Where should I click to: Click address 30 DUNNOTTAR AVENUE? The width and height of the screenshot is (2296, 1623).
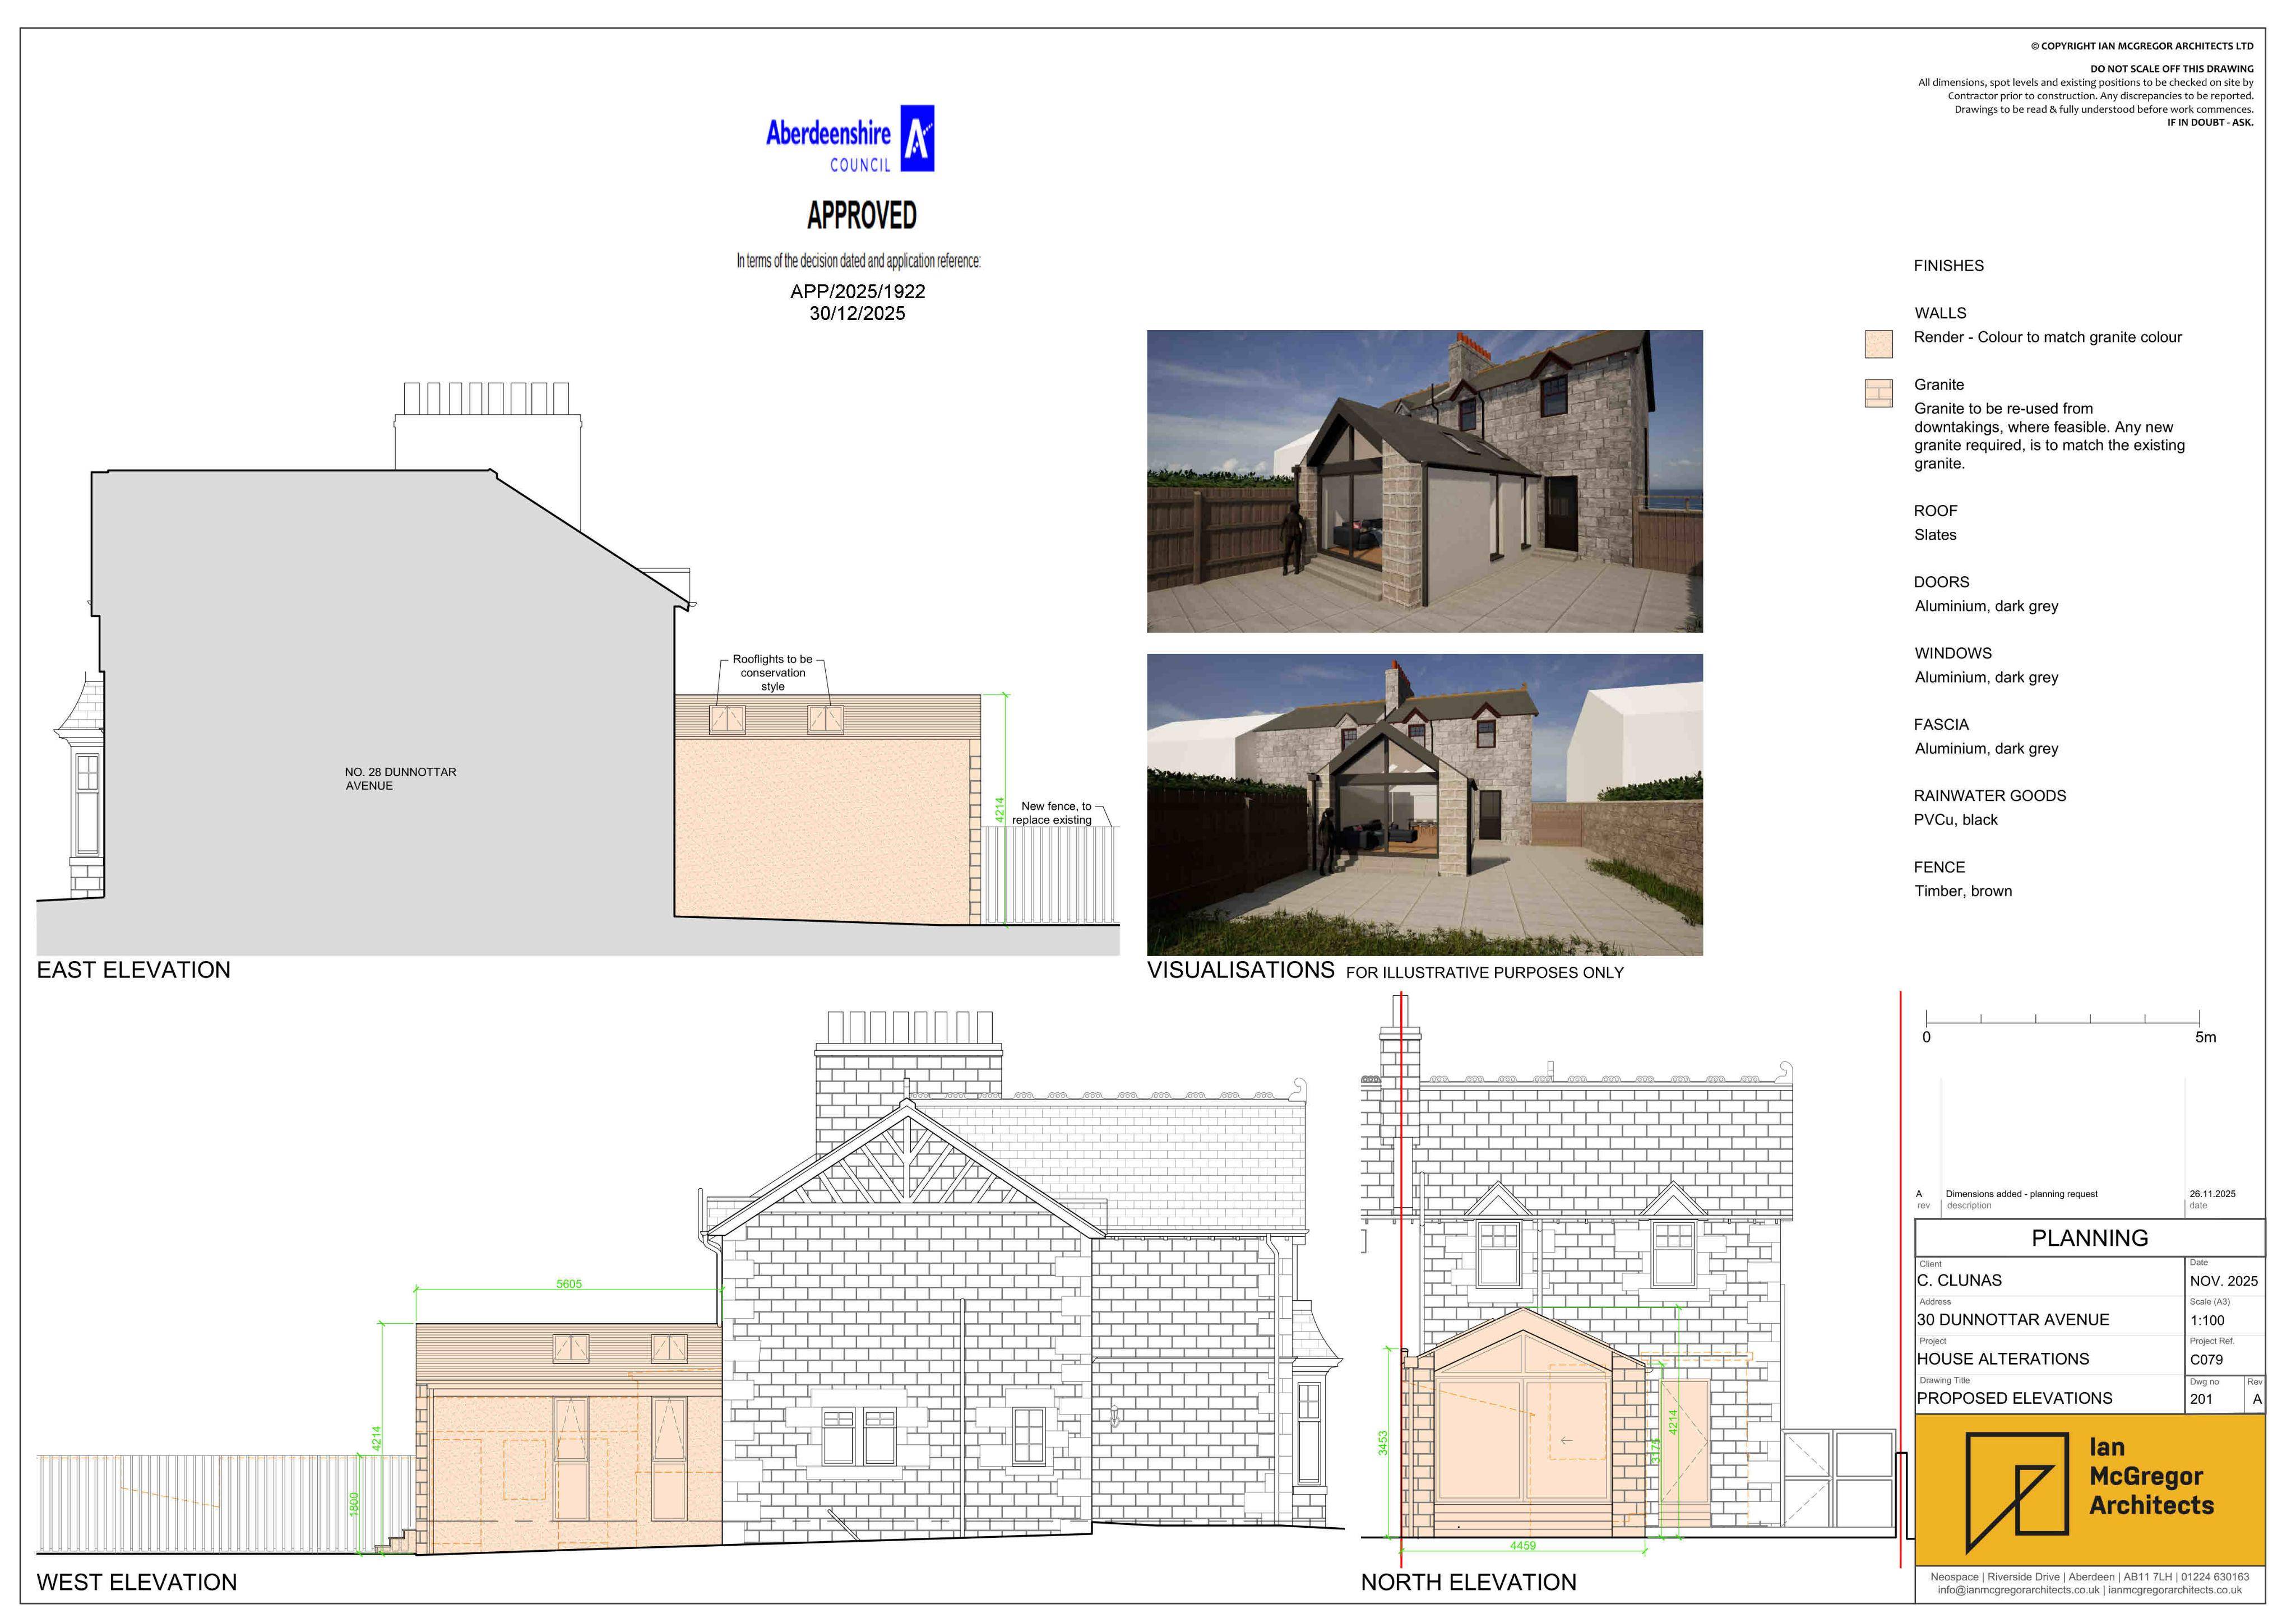click(2012, 1320)
